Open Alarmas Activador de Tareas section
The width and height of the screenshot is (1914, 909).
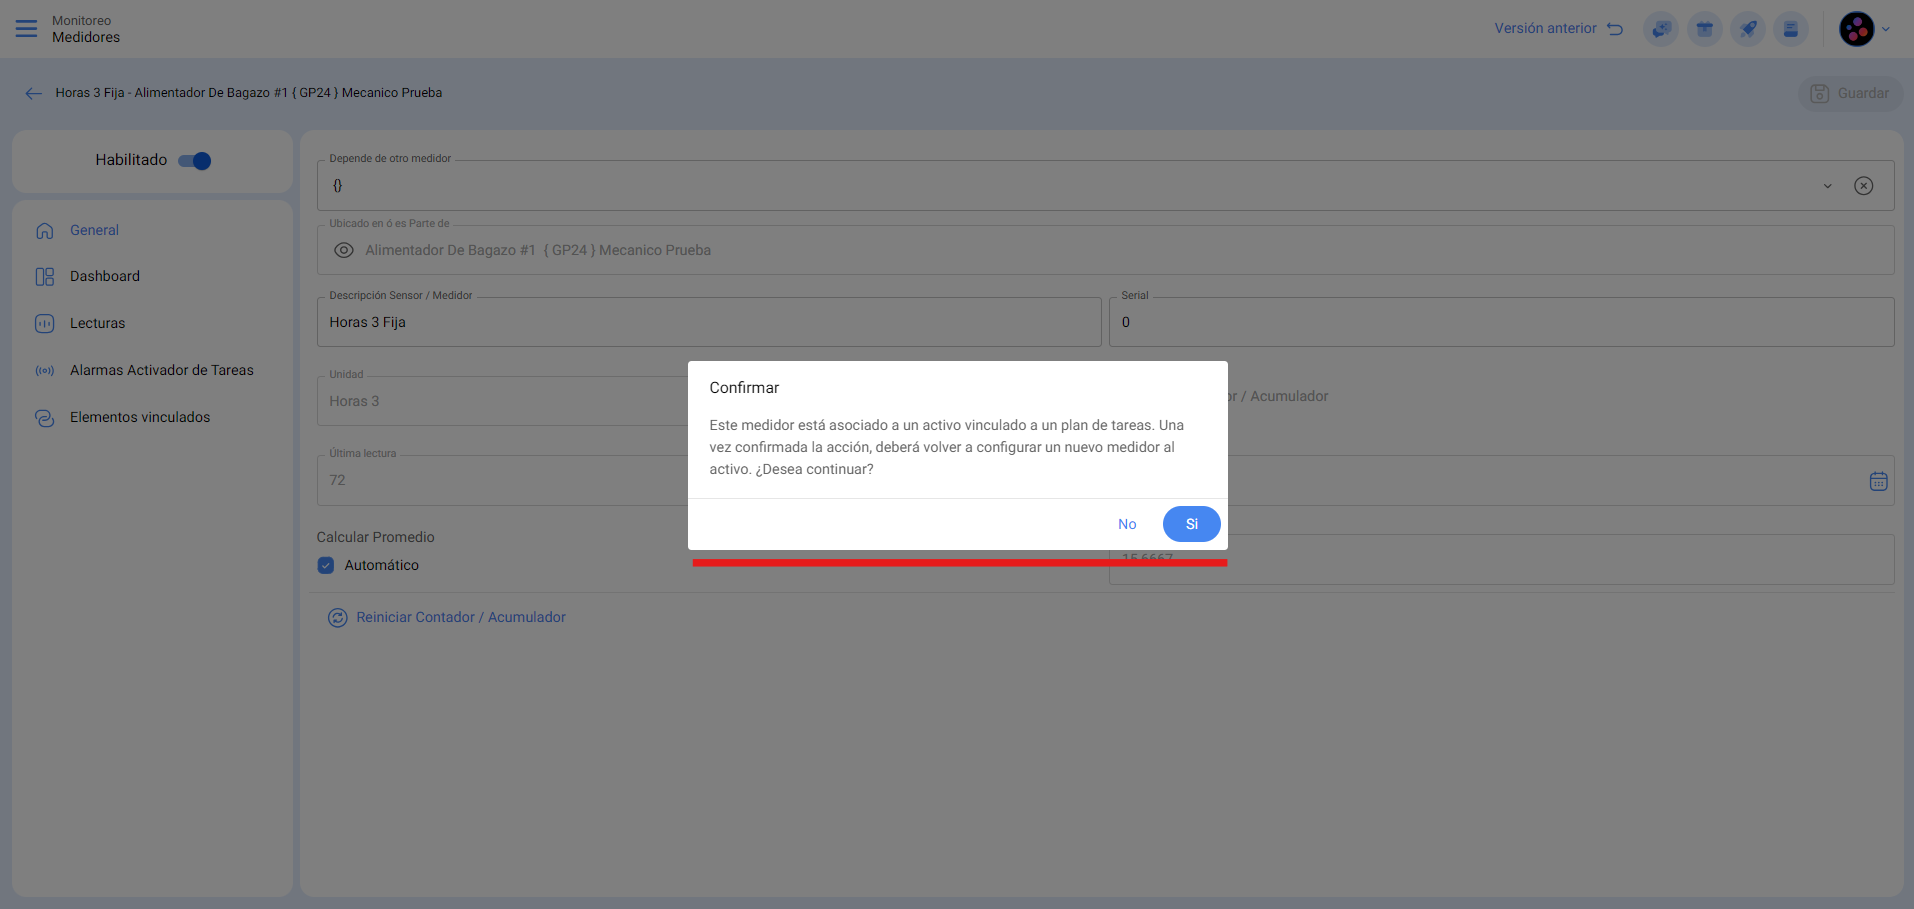(x=161, y=370)
